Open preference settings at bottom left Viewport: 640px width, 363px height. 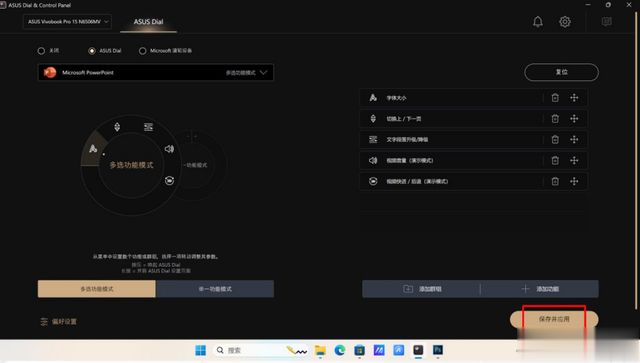tap(59, 321)
